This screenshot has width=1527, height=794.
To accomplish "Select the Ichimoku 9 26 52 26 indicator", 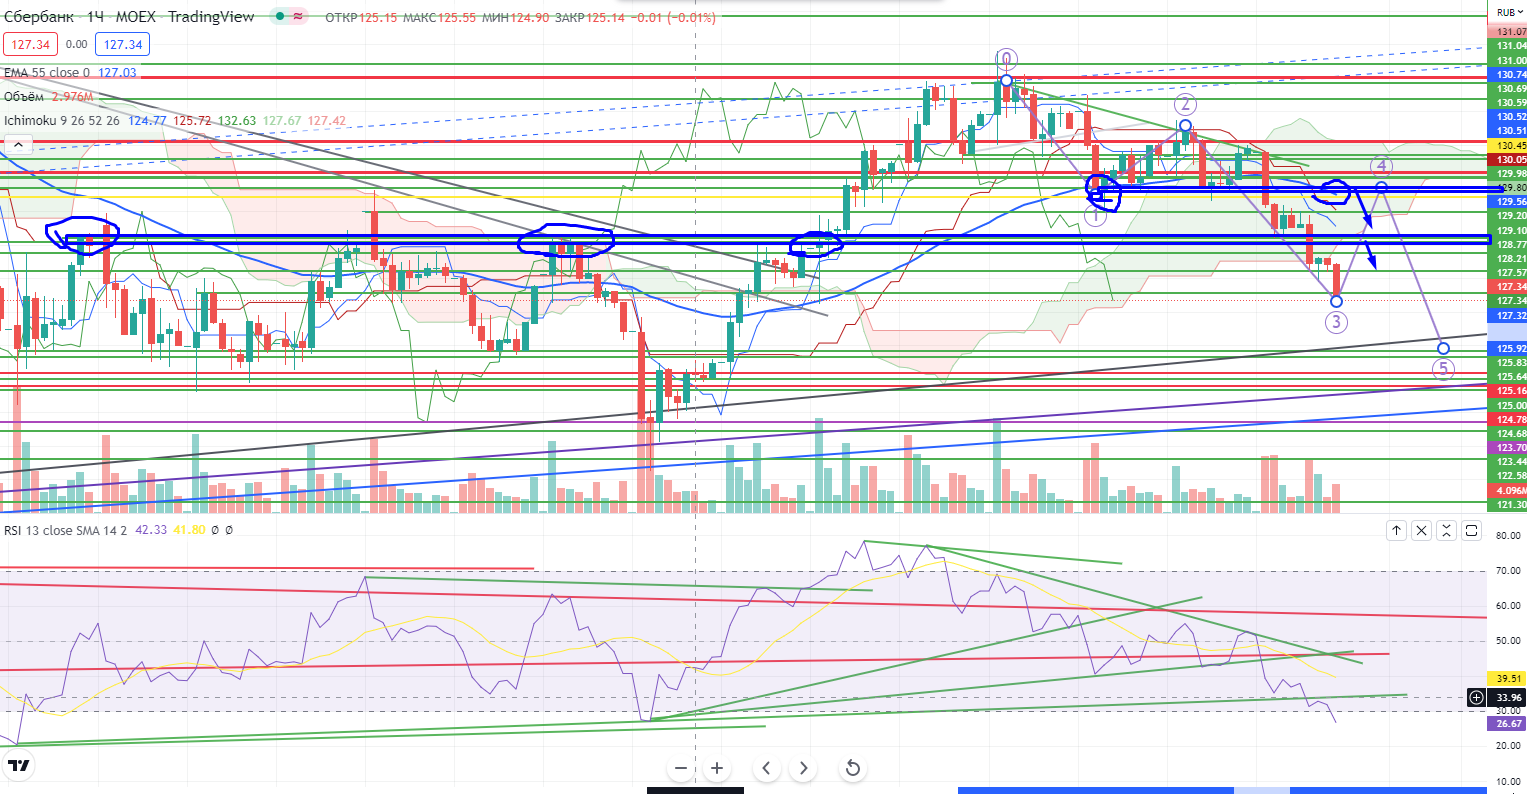I will pos(62,121).
